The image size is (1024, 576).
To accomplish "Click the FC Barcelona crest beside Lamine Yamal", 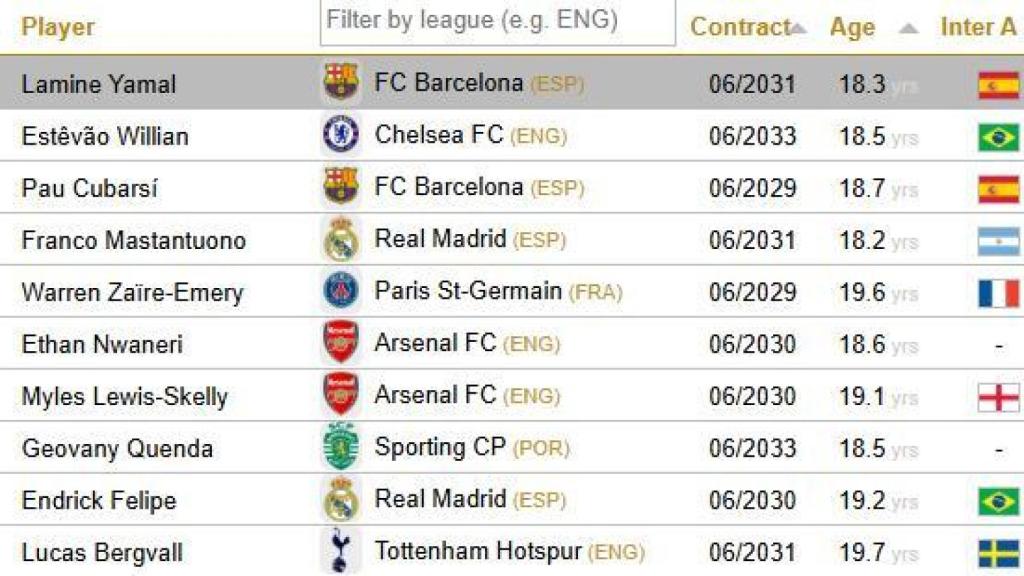I will tap(340, 86).
